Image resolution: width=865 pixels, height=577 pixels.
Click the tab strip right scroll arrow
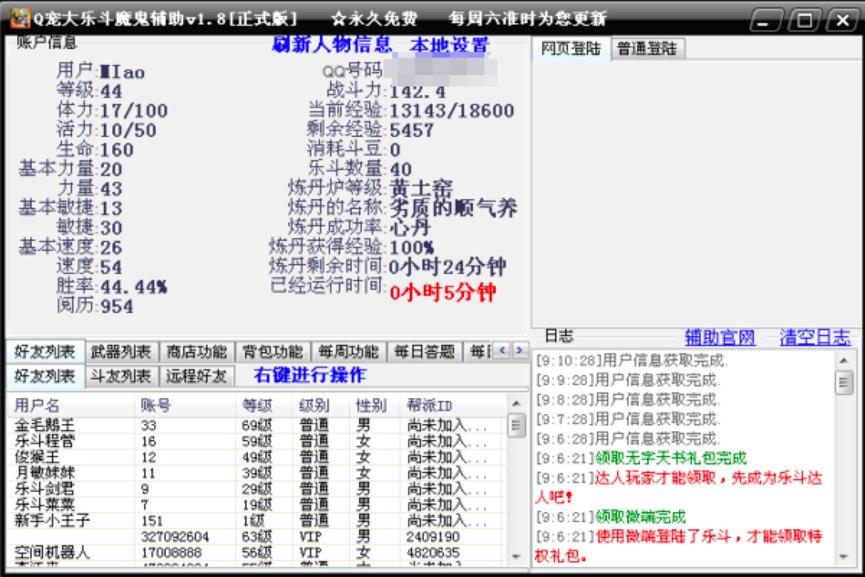[x=519, y=350]
